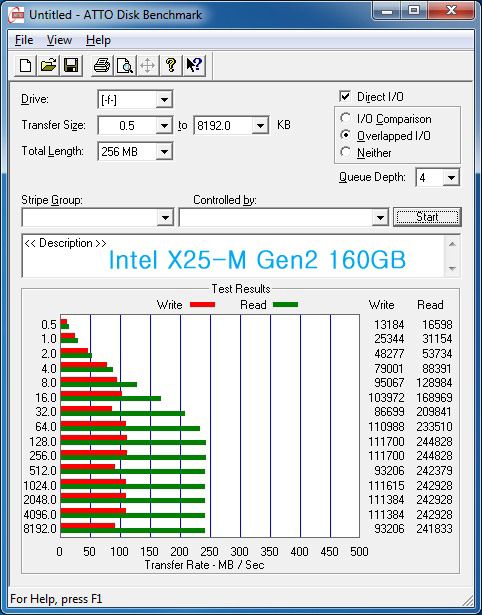Select Overlapped I/O radio button
This screenshot has width=482, height=615.
[346, 135]
